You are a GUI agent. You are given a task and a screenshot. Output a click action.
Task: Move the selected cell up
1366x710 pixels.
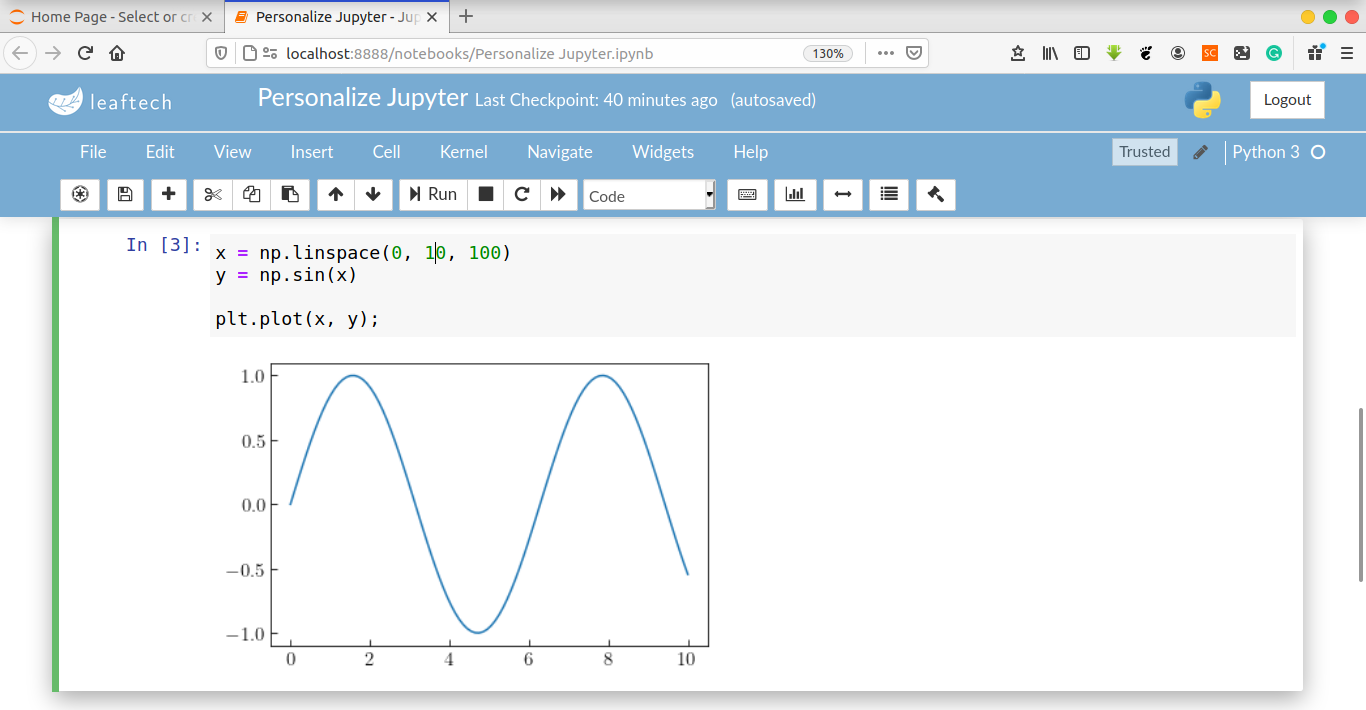tap(336, 195)
